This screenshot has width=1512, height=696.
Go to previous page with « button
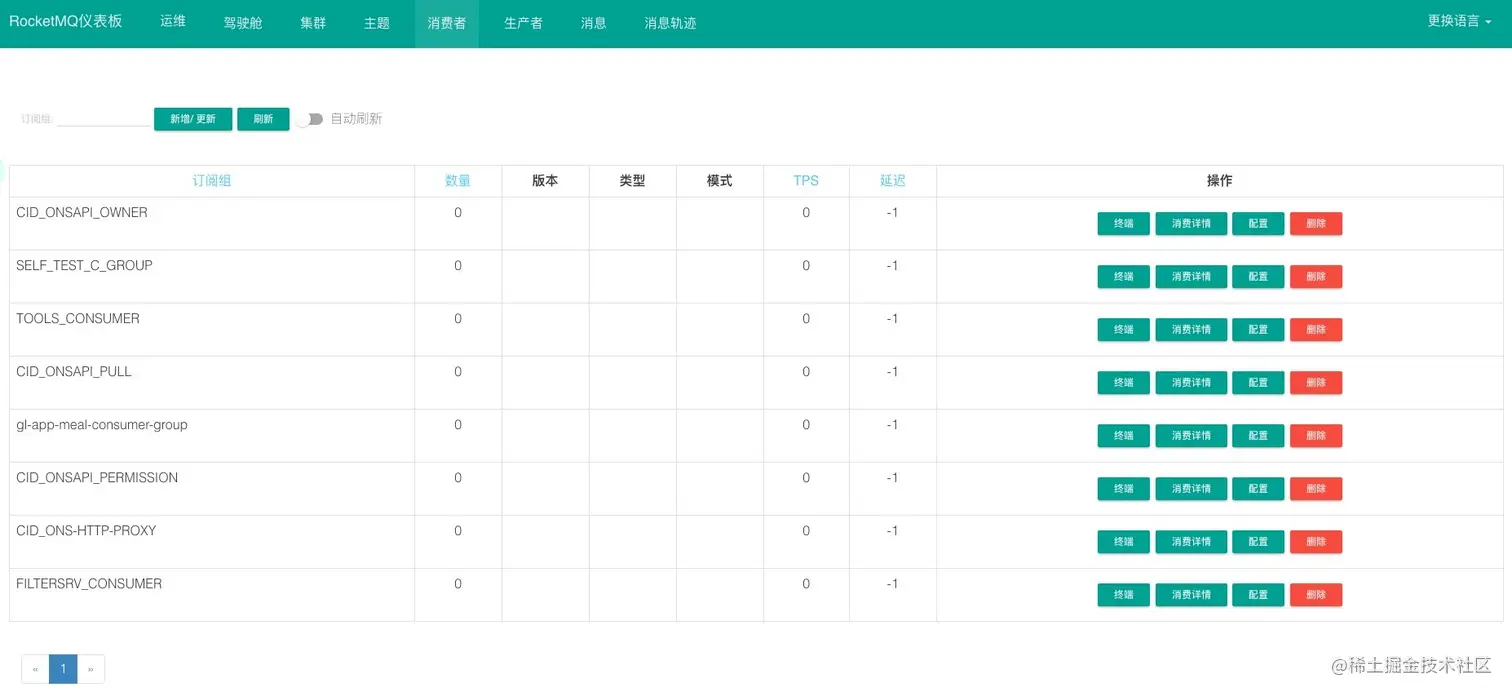(35, 669)
